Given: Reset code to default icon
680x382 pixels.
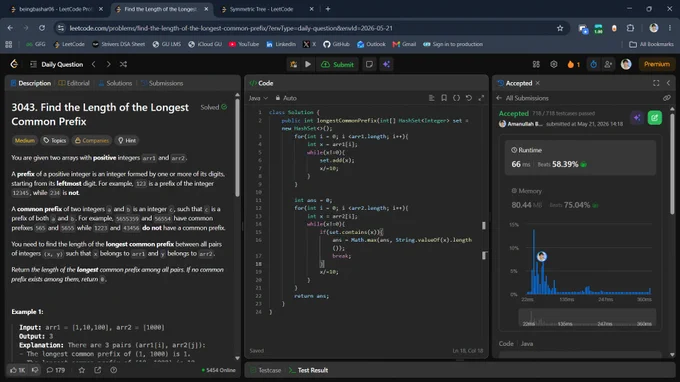Looking at the screenshot, I should (x=469, y=98).
